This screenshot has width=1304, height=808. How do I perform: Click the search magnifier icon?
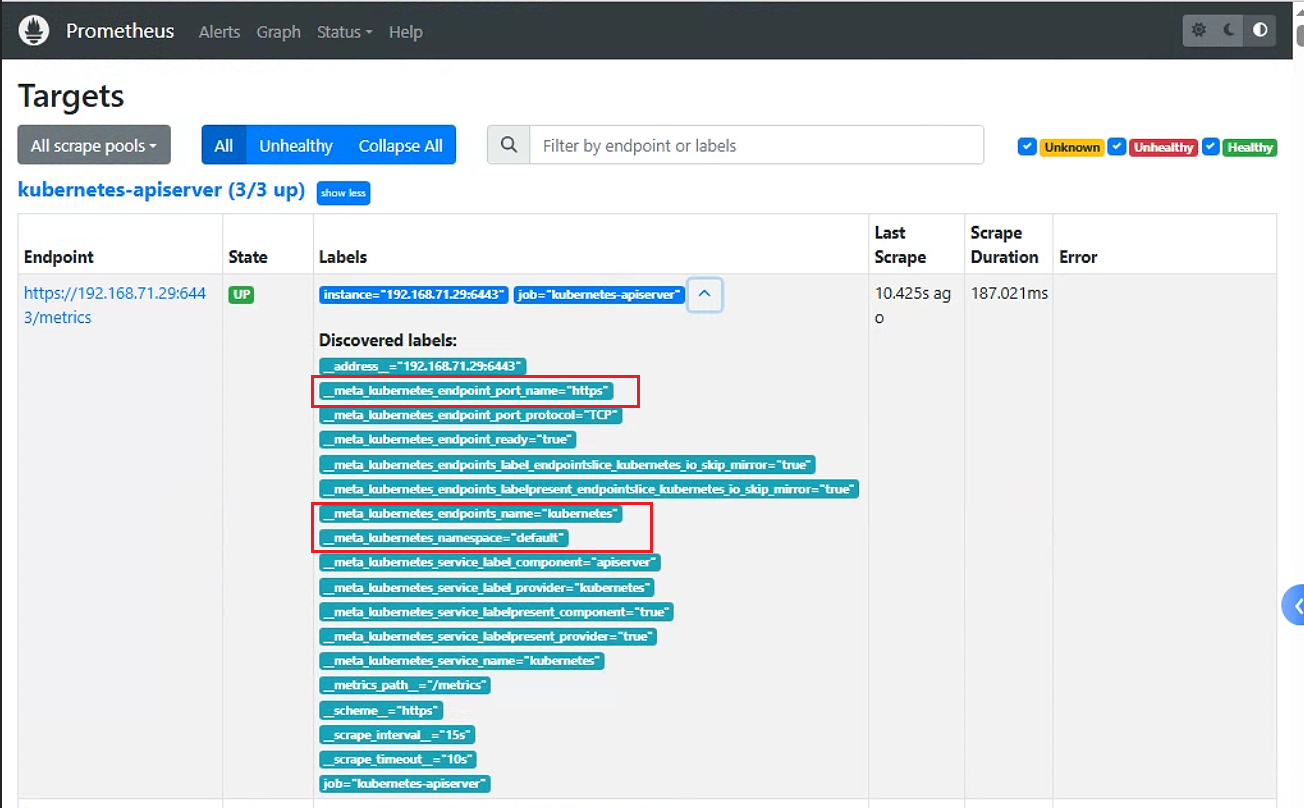508,145
